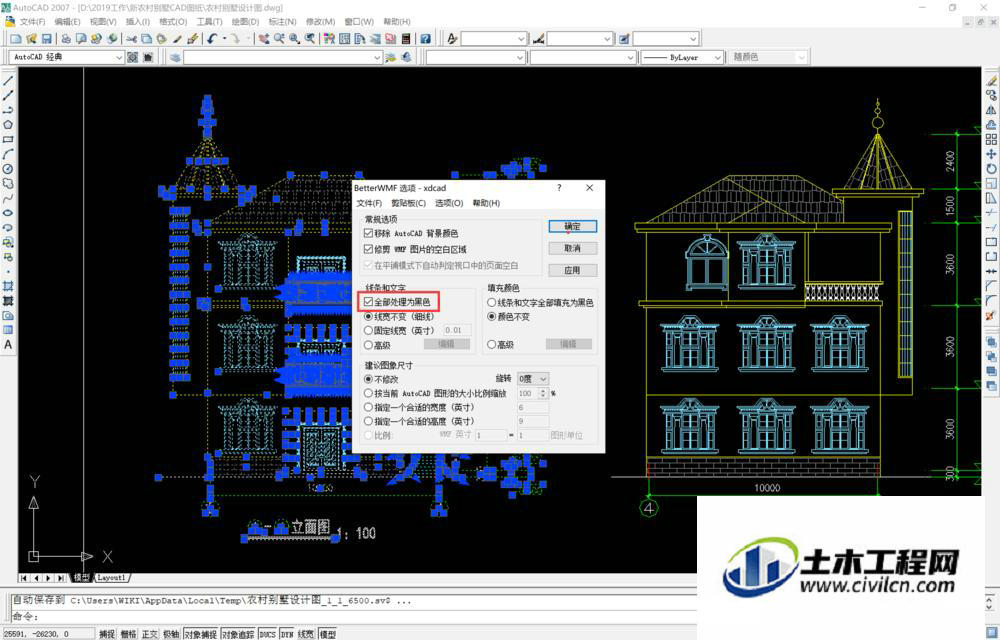Toggle the 全部处理为黑色 checkbox
The width and height of the screenshot is (1000, 640).
tap(369, 302)
